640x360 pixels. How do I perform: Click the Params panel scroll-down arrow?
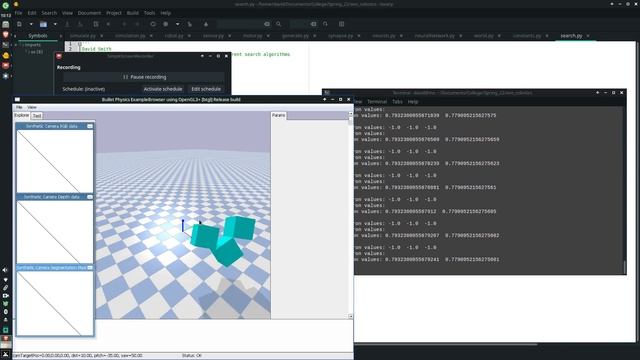[x=351, y=316]
